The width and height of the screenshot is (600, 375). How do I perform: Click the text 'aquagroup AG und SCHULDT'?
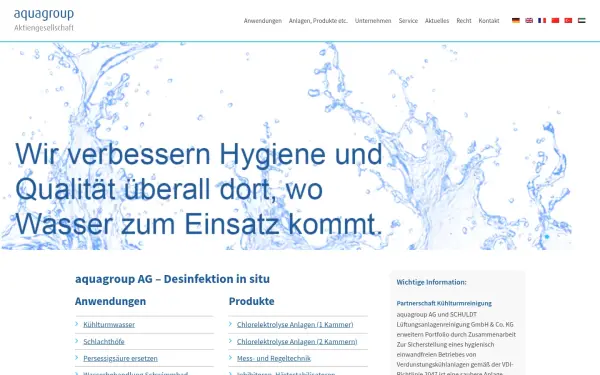coord(437,315)
